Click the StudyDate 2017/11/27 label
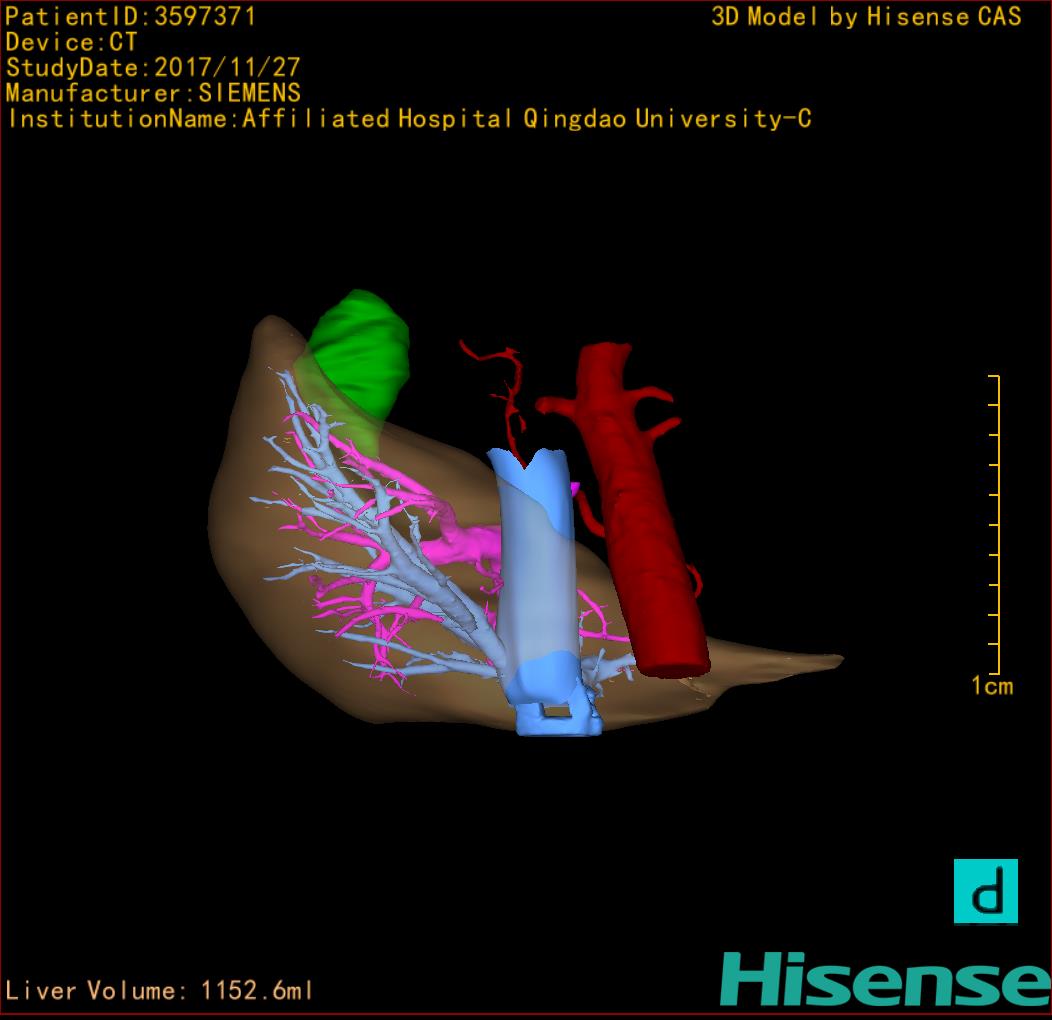The image size is (1052, 1020). pos(153,68)
